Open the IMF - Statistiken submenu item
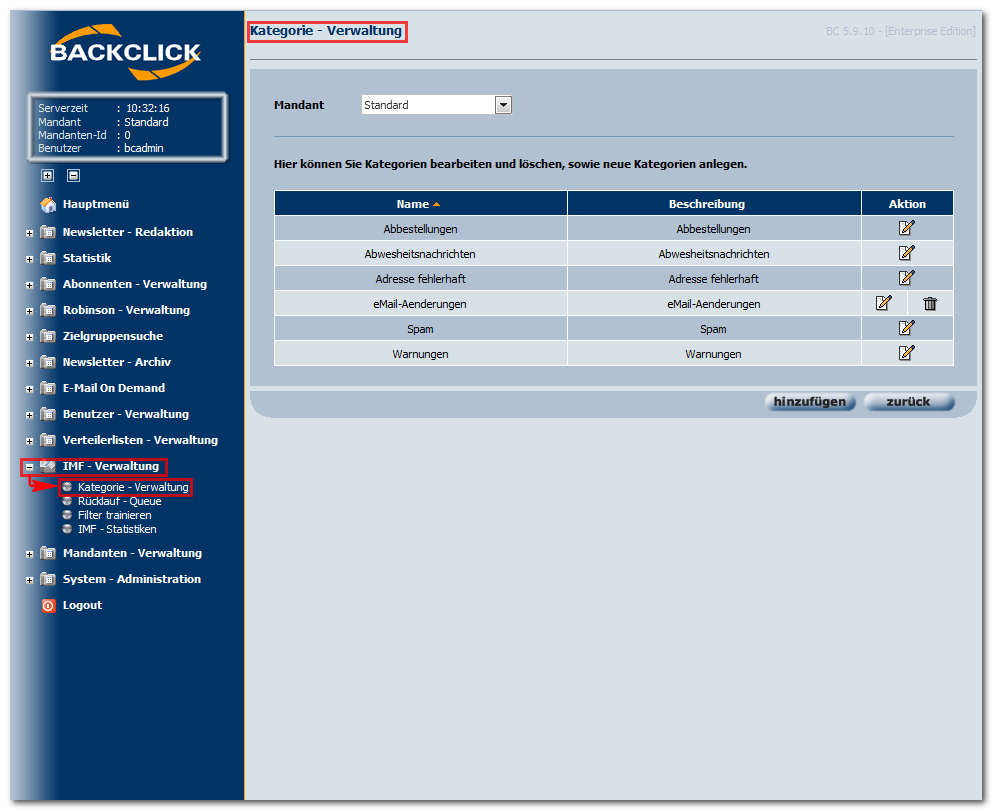Image resolution: width=993 pixels, height=811 pixels. [117, 529]
